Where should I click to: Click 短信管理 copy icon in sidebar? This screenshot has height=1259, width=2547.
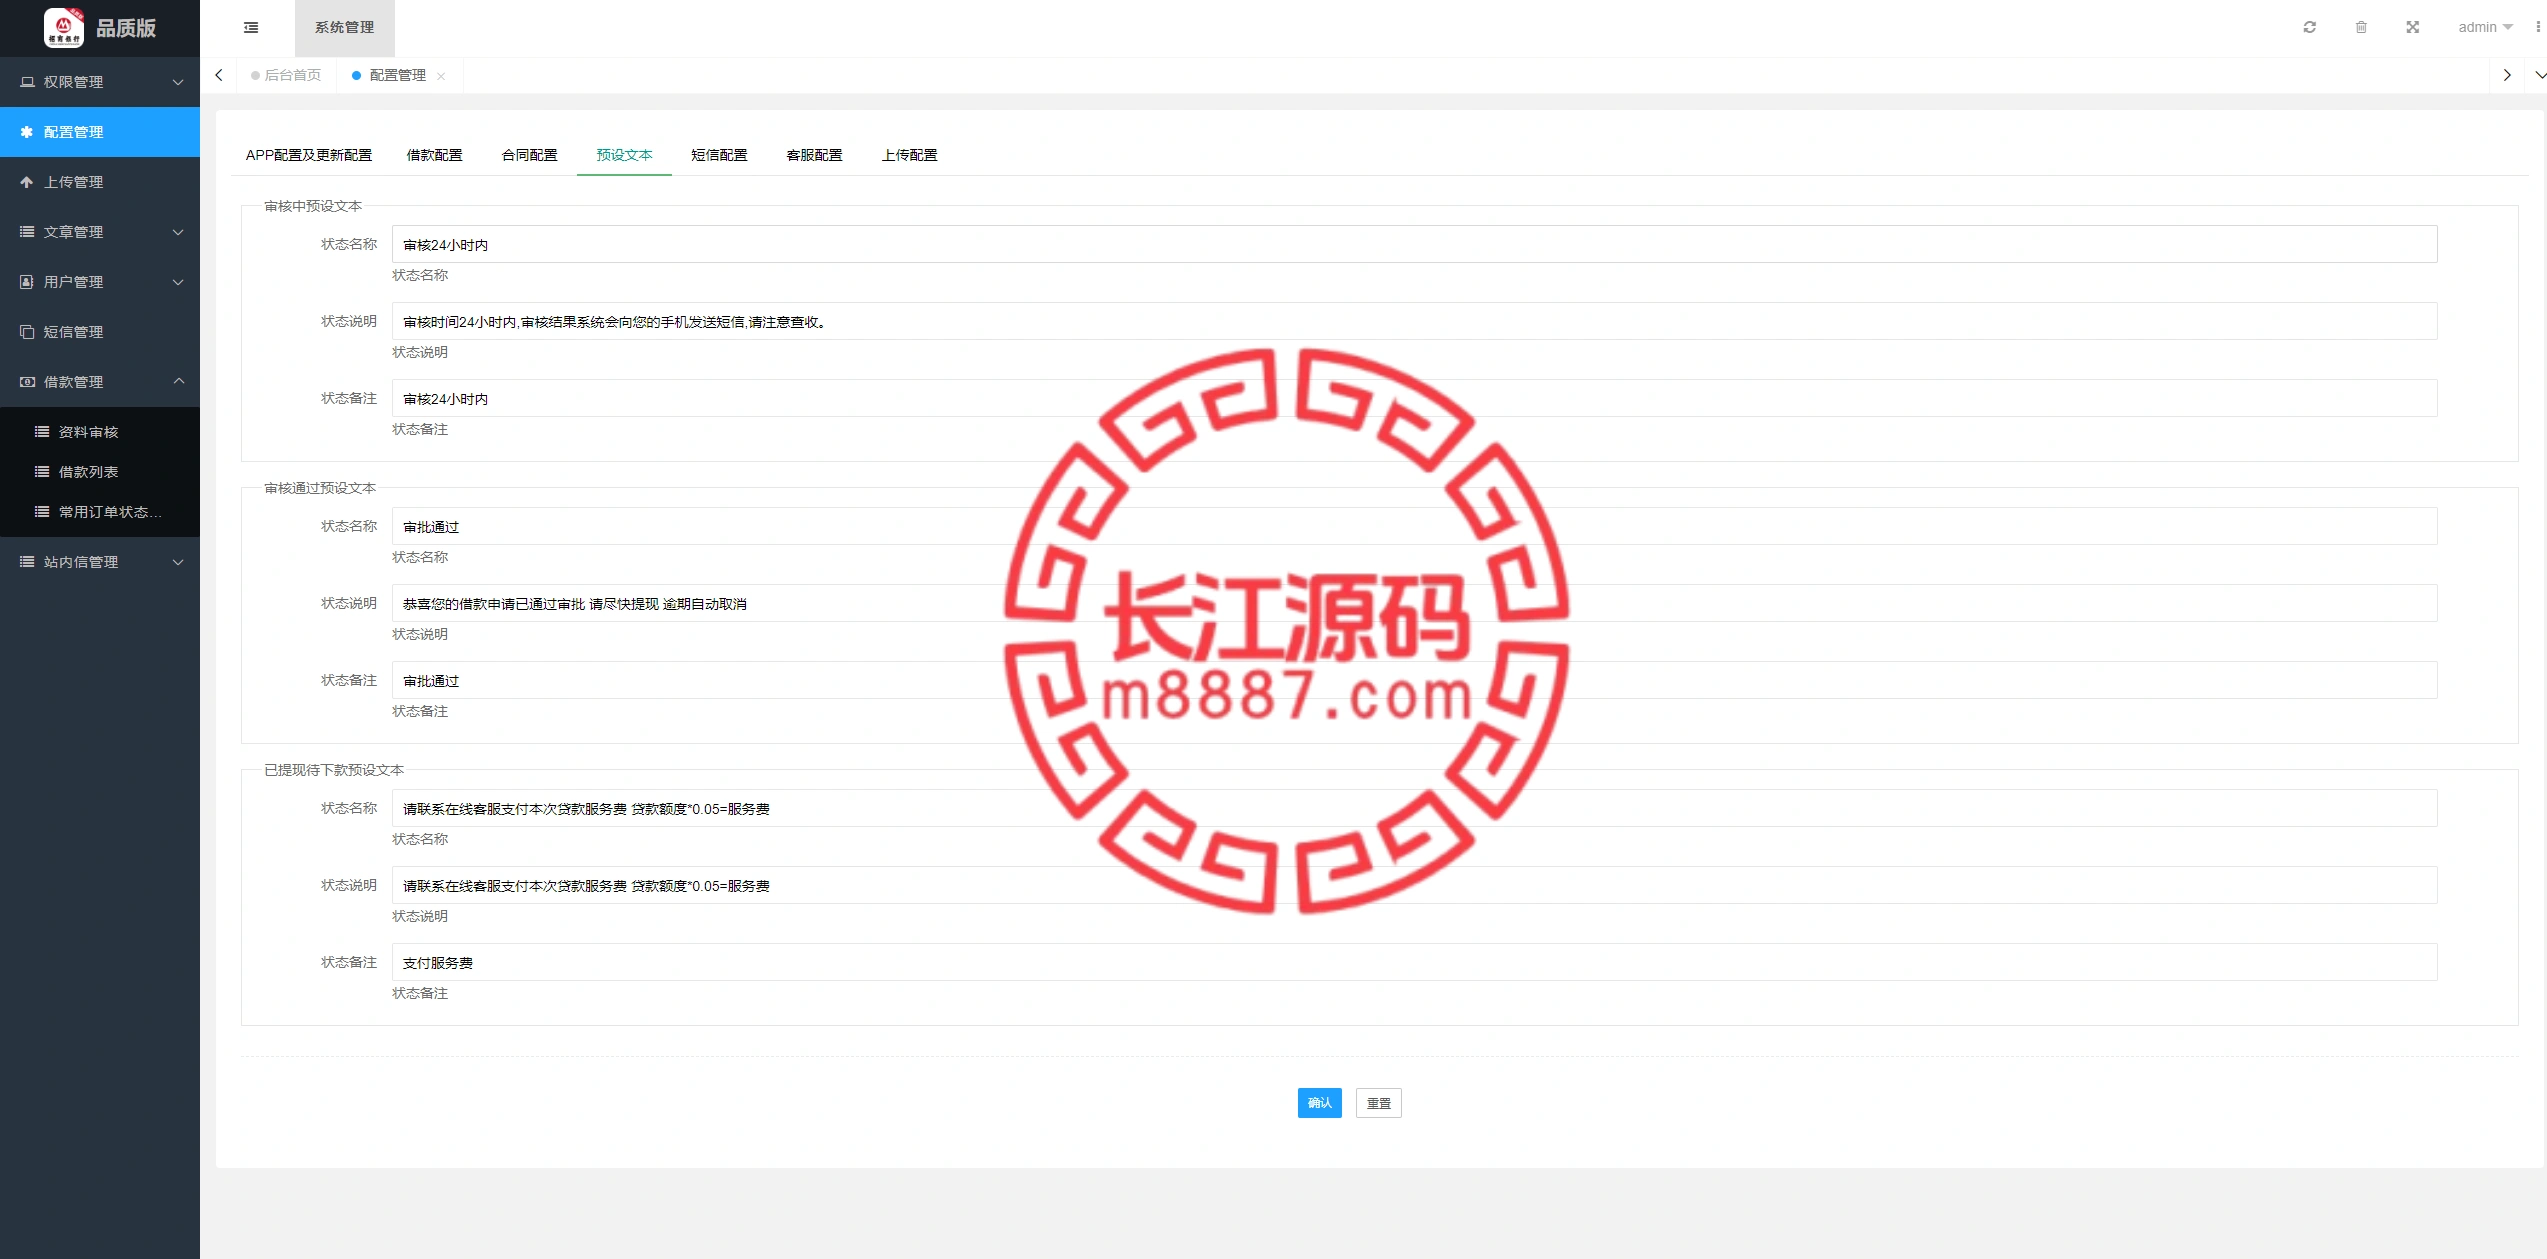pos(27,332)
